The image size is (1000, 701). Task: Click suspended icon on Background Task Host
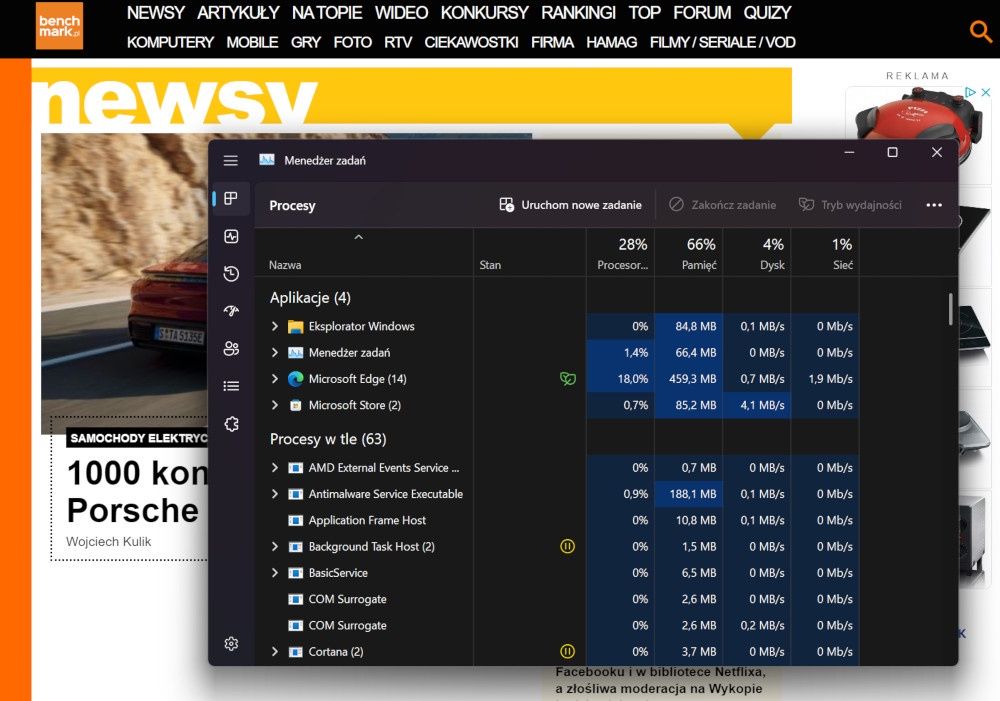567,547
